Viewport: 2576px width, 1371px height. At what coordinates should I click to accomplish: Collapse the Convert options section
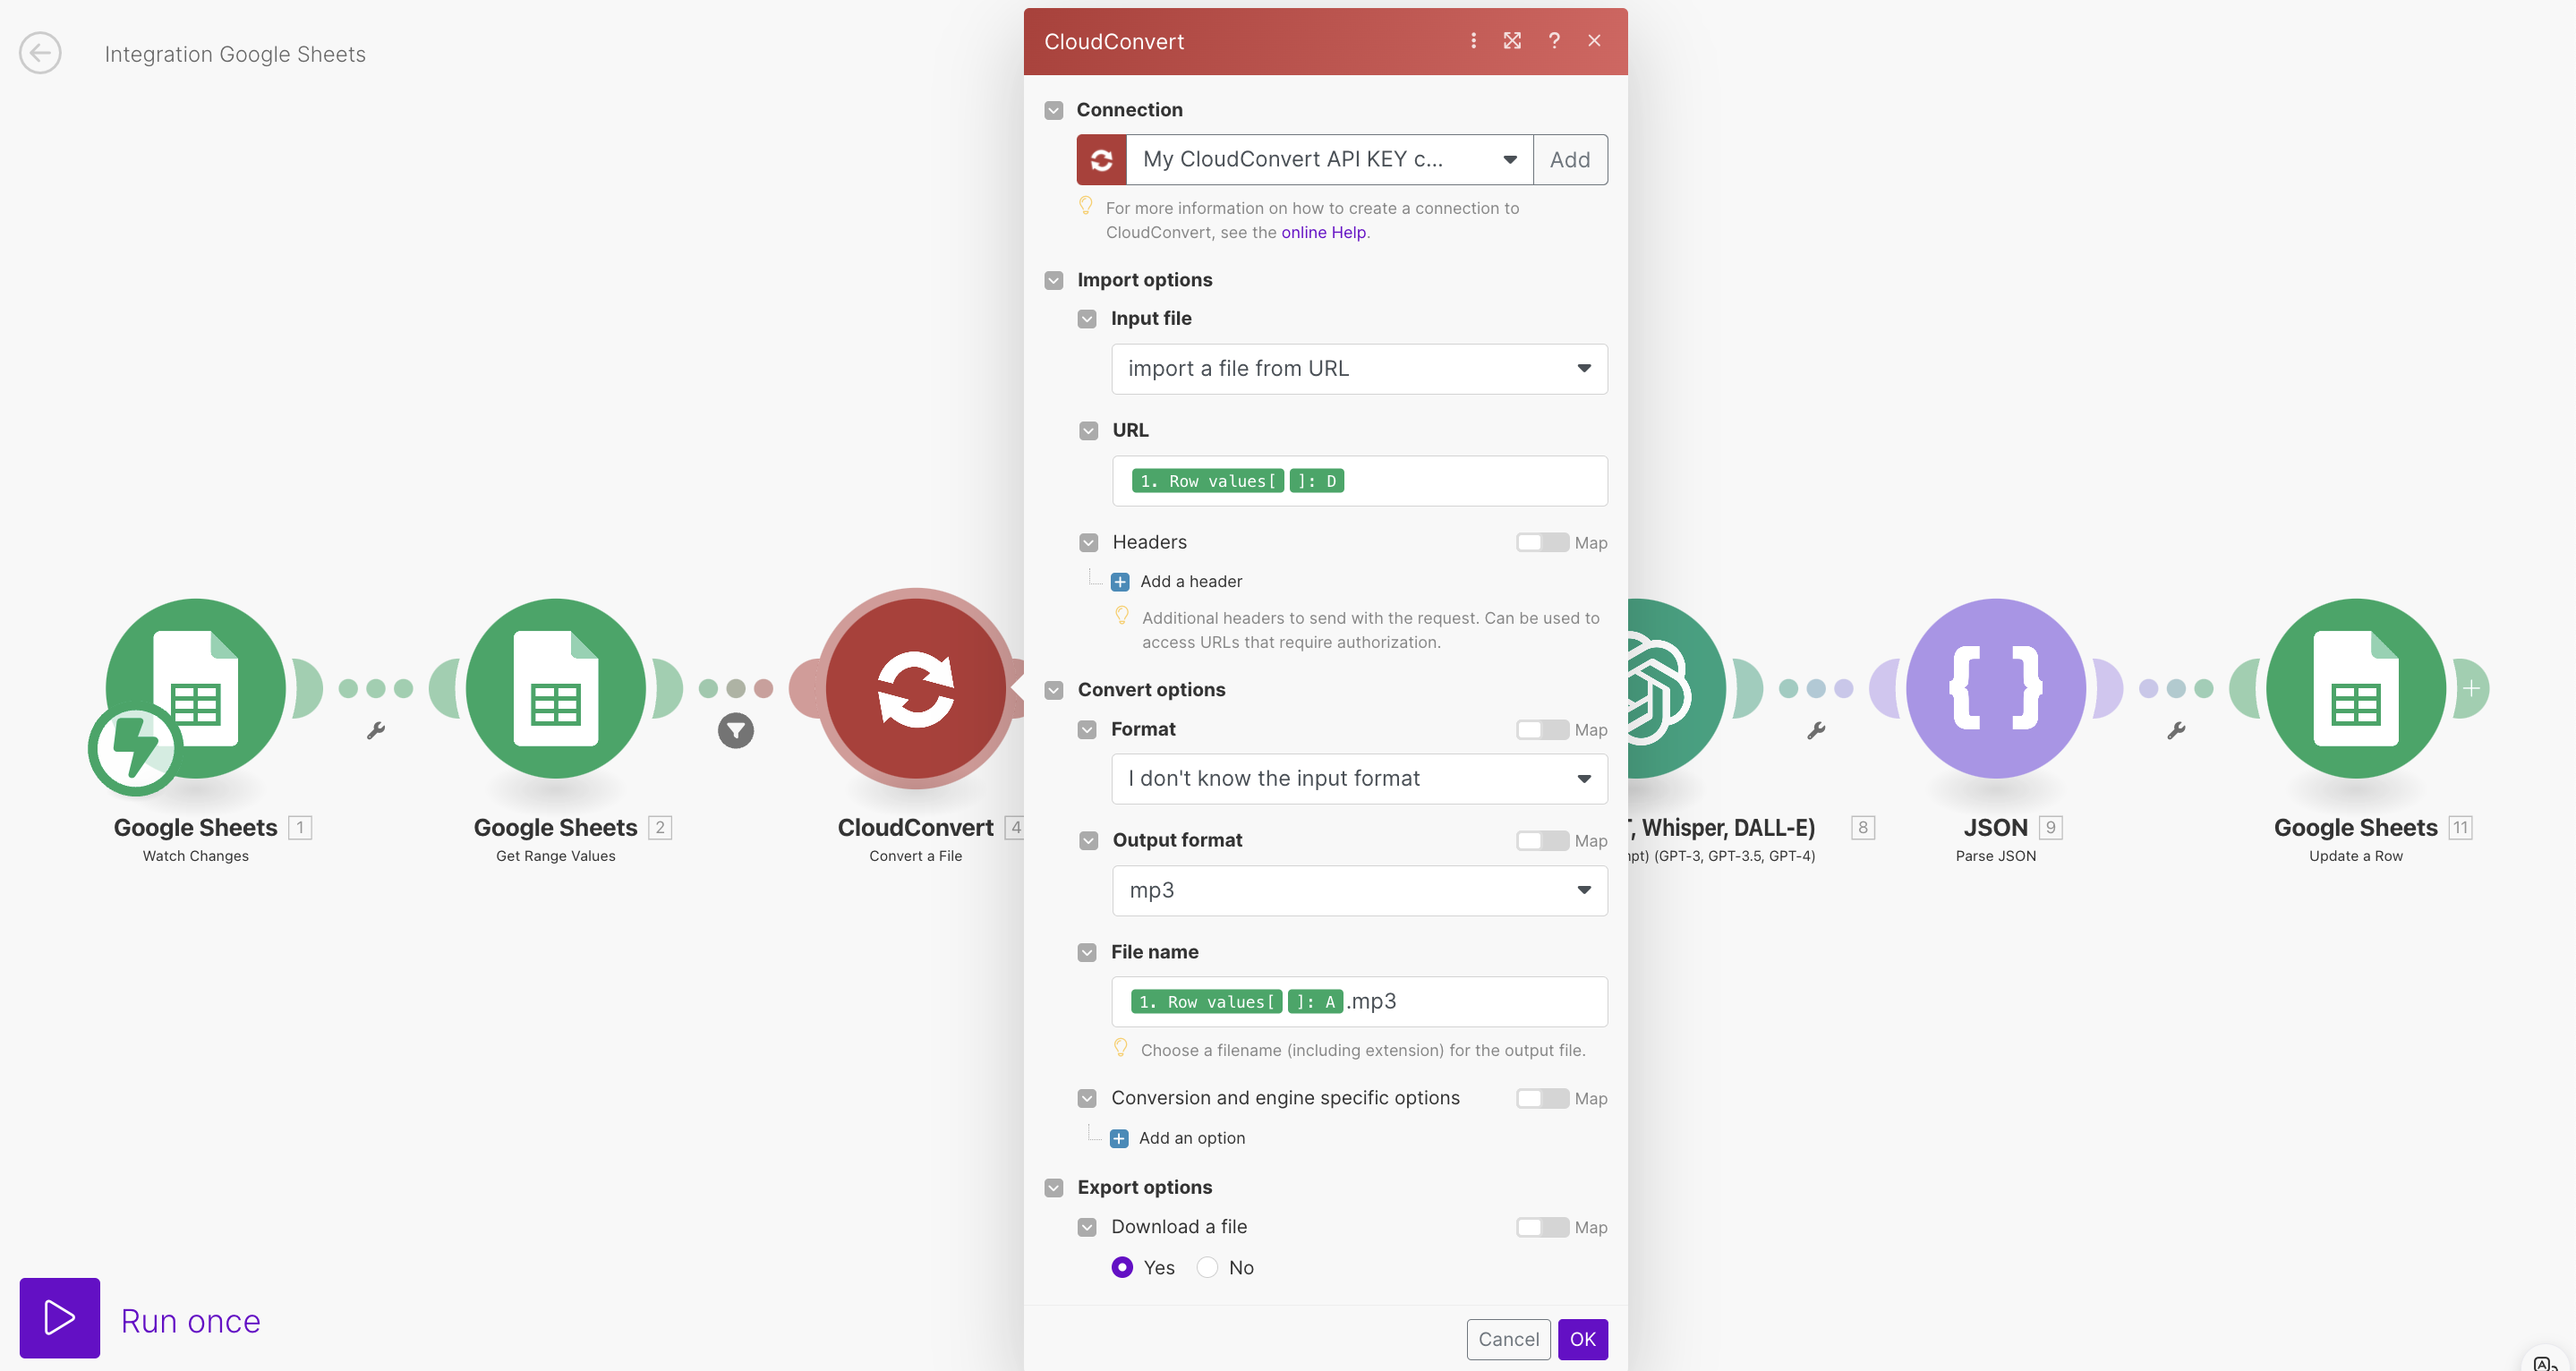tap(1053, 690)
